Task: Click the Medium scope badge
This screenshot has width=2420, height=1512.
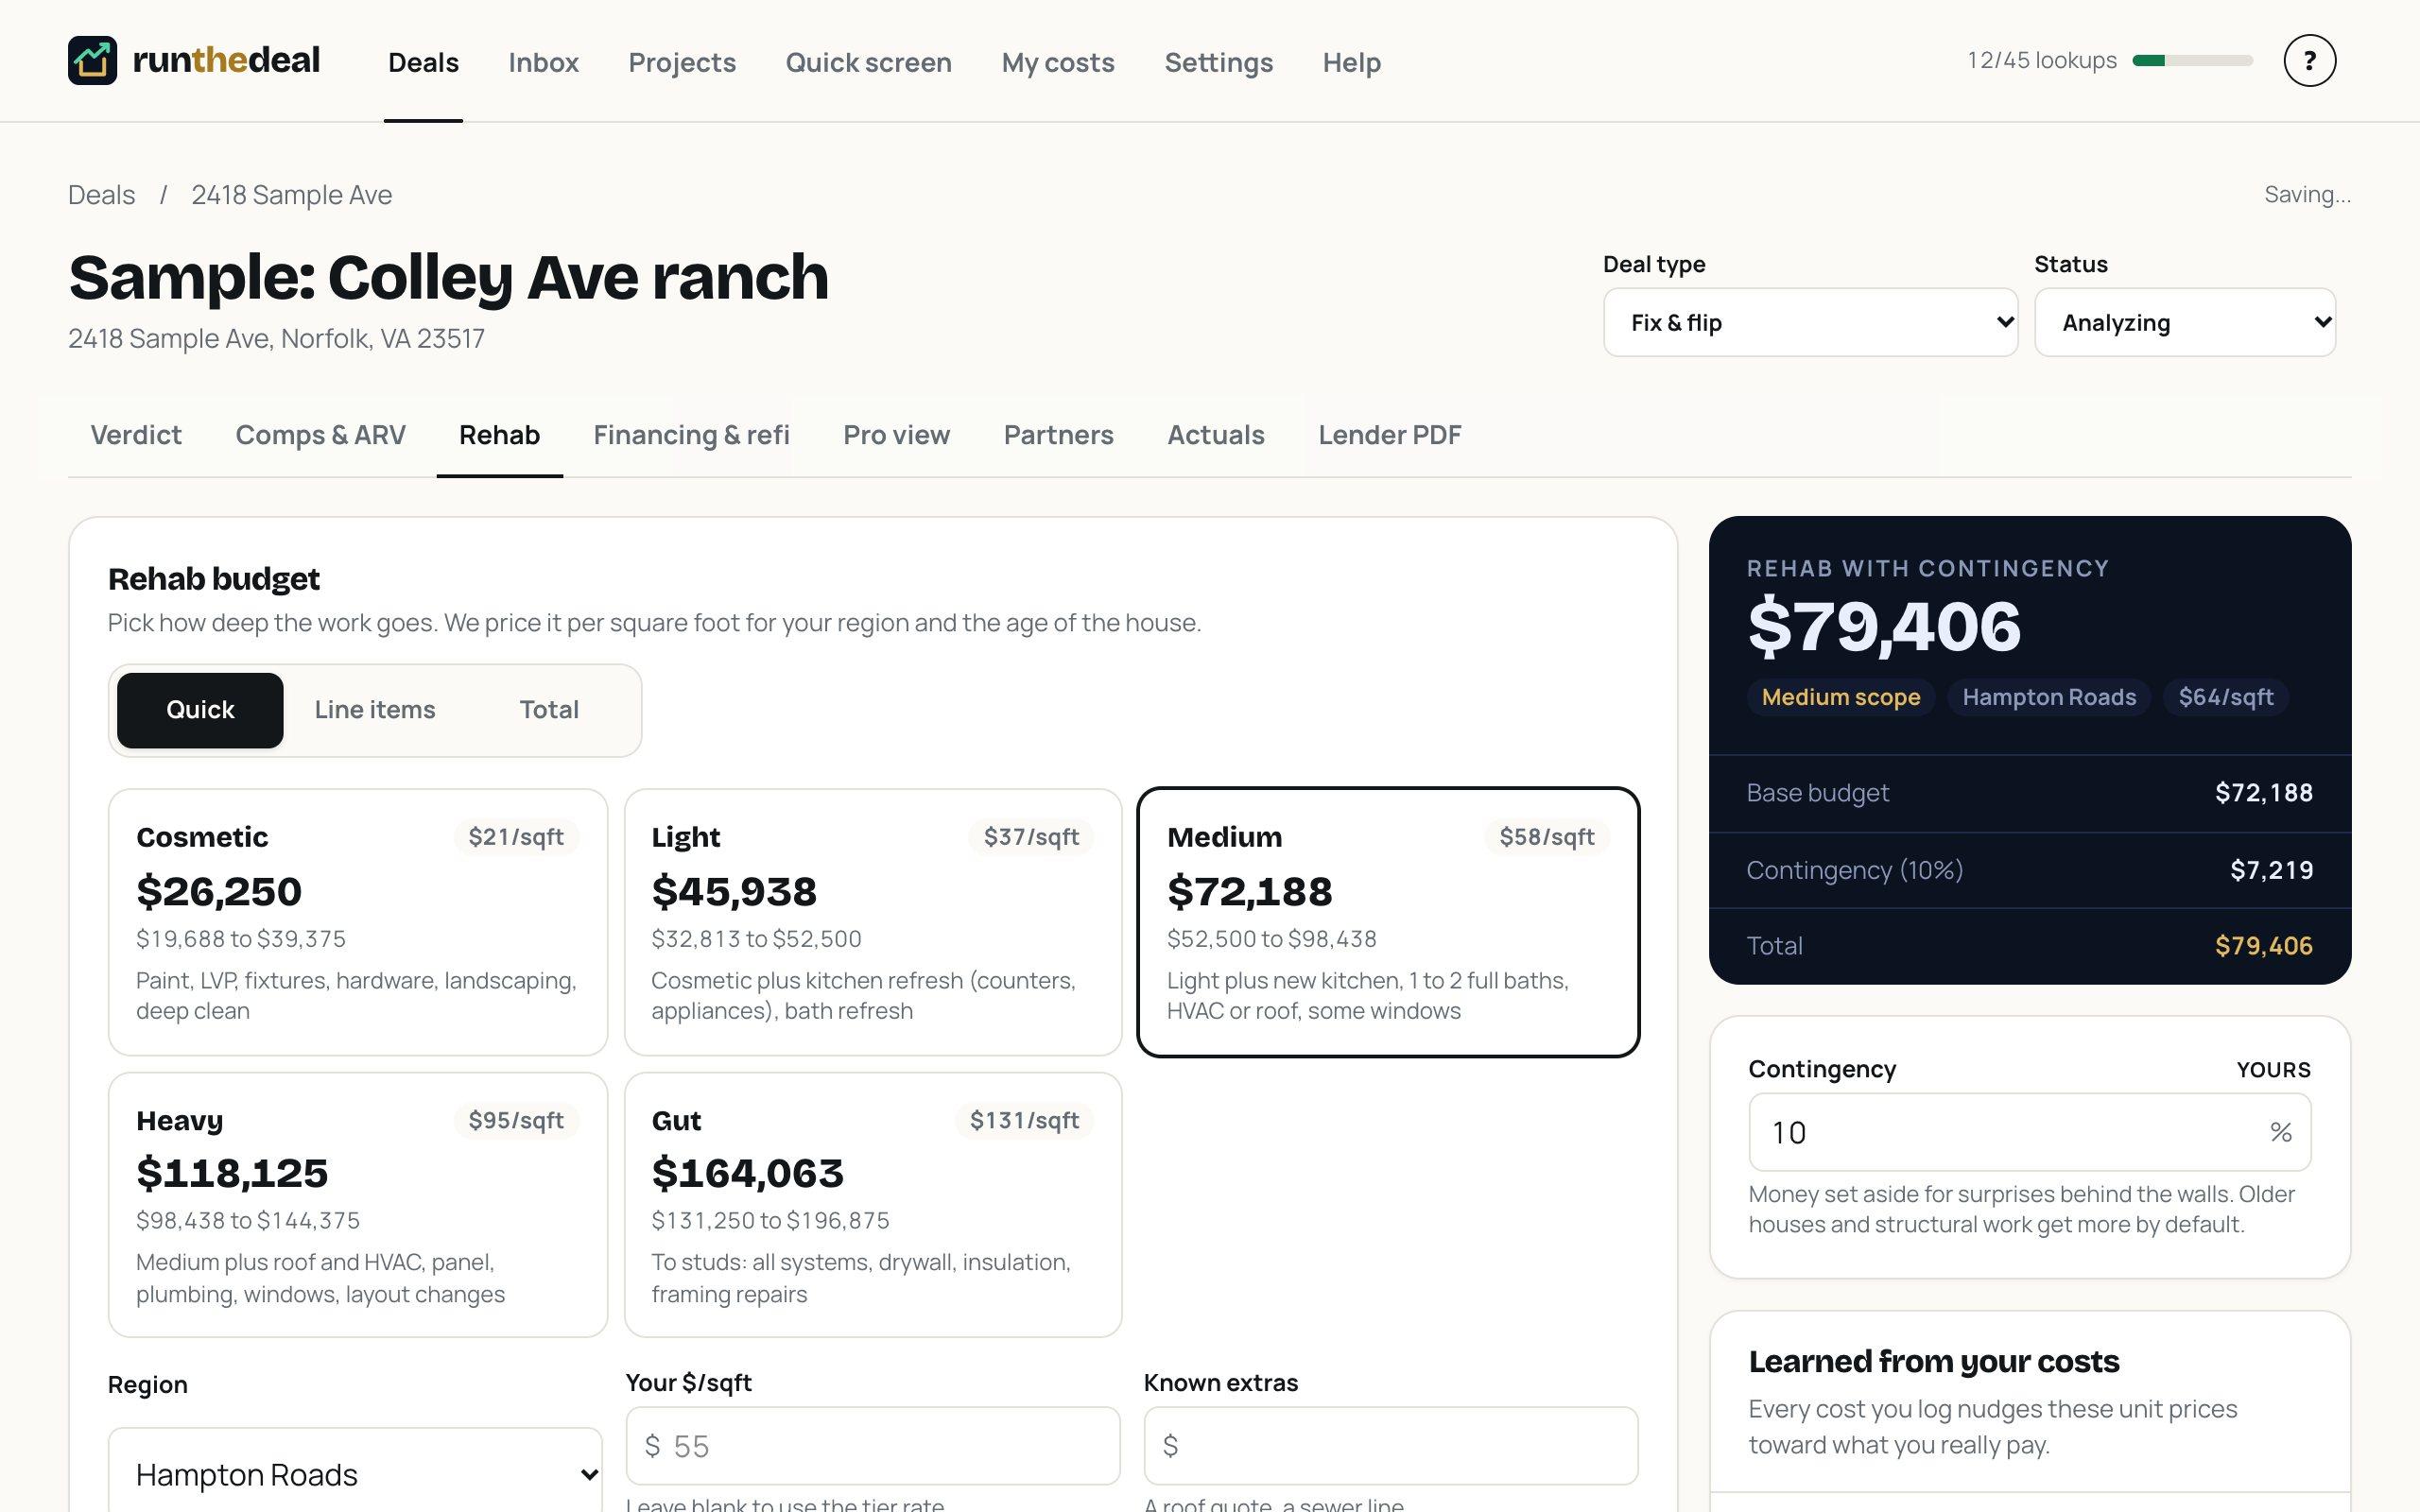Action: coord(1840,697)
